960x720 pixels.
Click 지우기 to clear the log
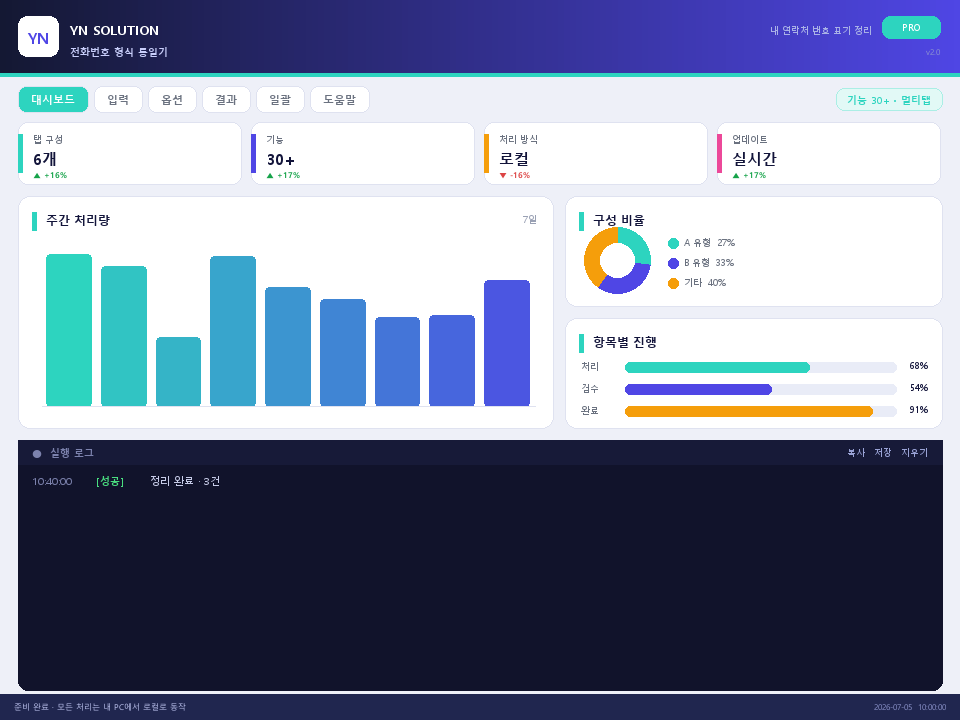pos(915,452)
